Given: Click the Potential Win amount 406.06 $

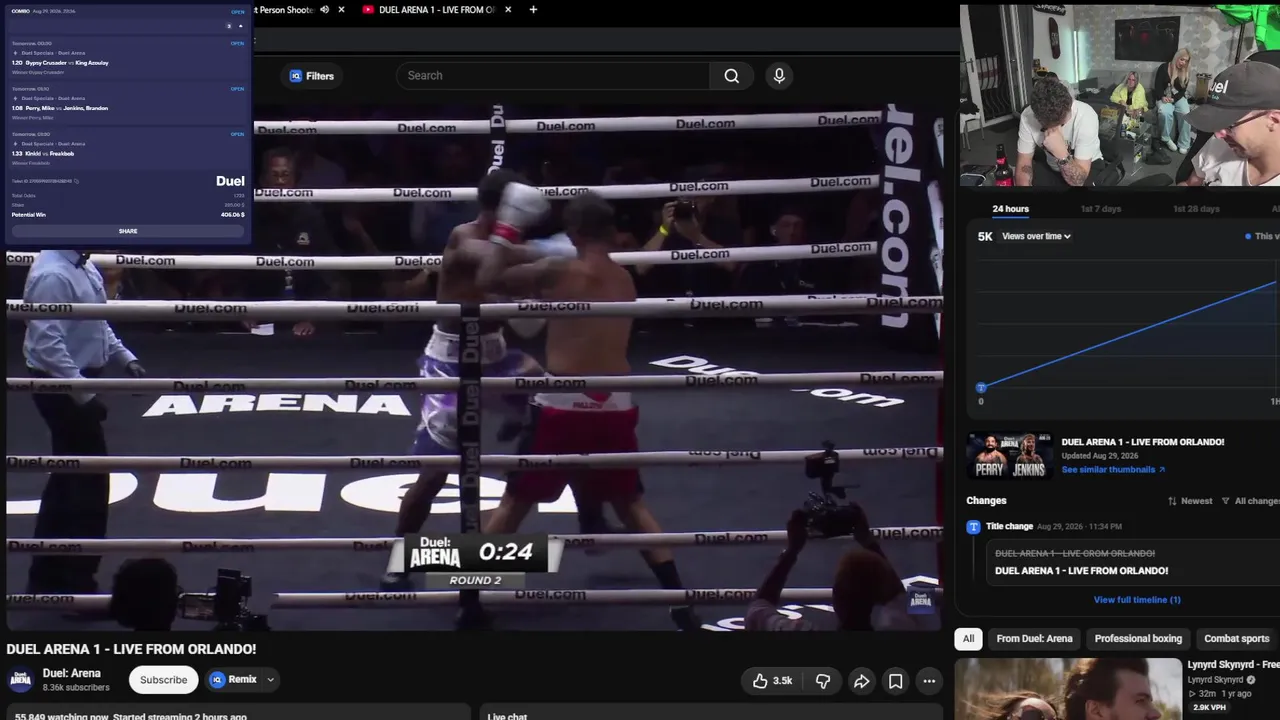Looking at the screenshot, I should [x=232, y=215].
